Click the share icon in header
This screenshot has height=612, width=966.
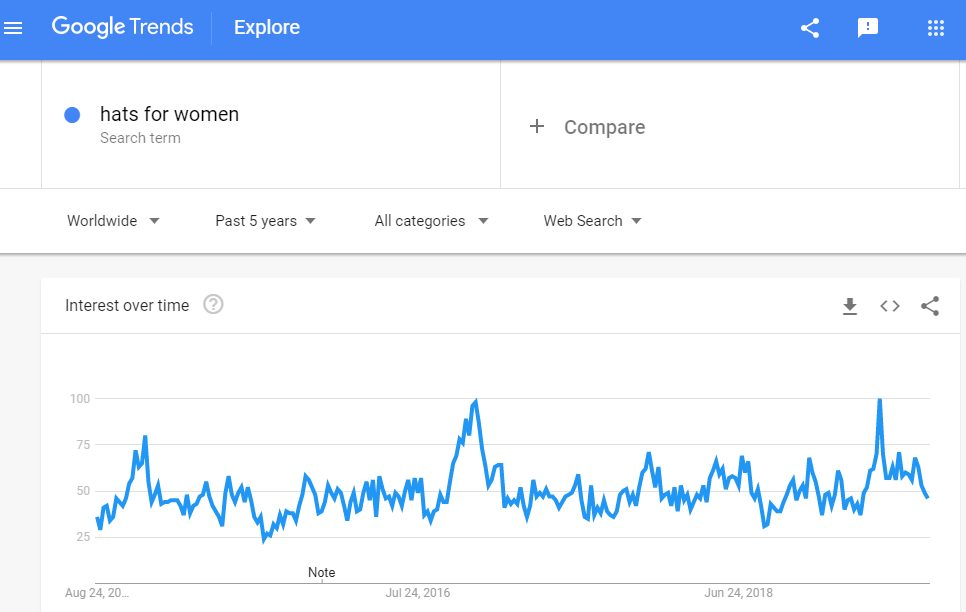[x=810, y=28]
